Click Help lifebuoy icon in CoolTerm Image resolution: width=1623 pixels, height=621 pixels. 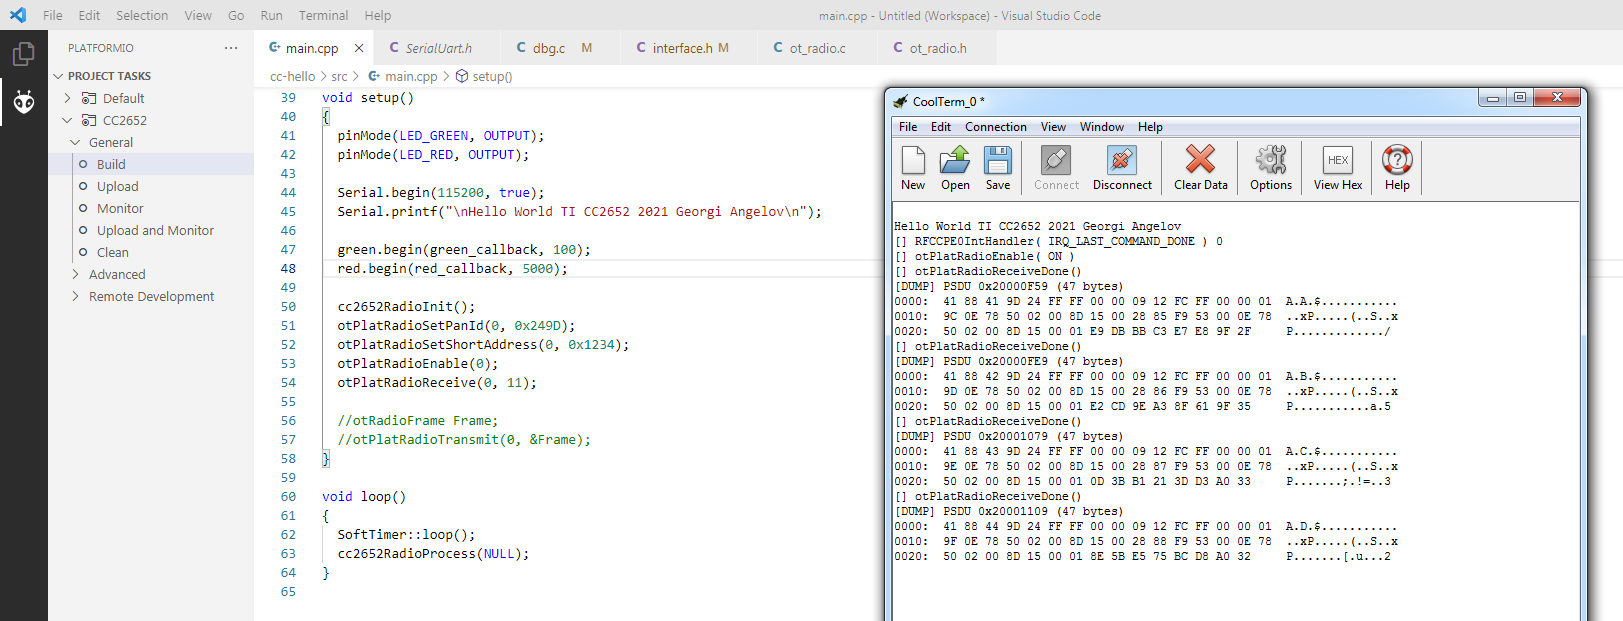pyautogui.click(x=1397, y=167)
